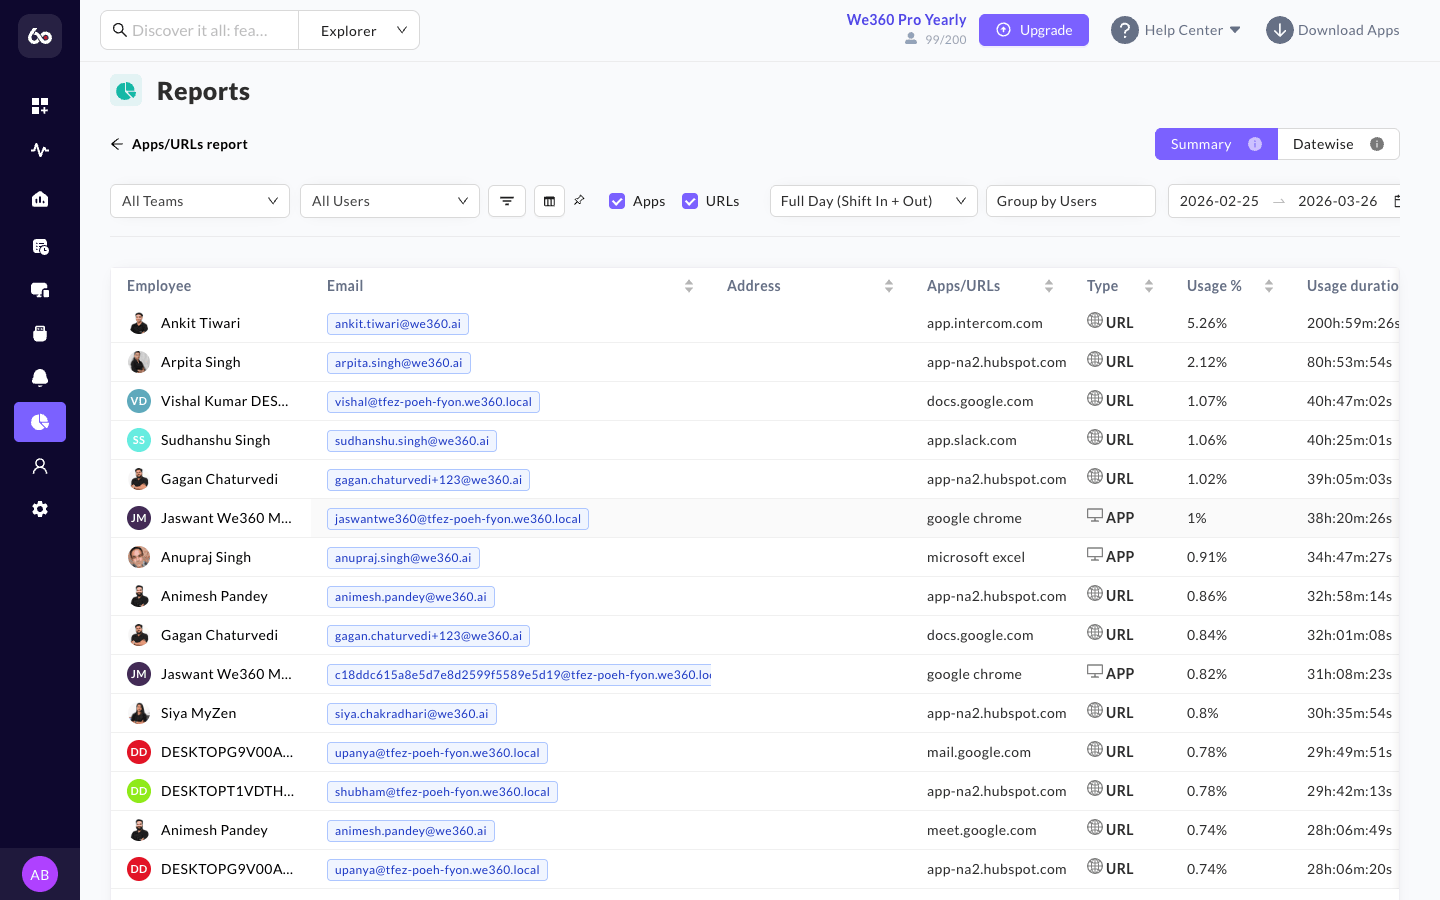Open the home chart icon in sidebar

40,199
